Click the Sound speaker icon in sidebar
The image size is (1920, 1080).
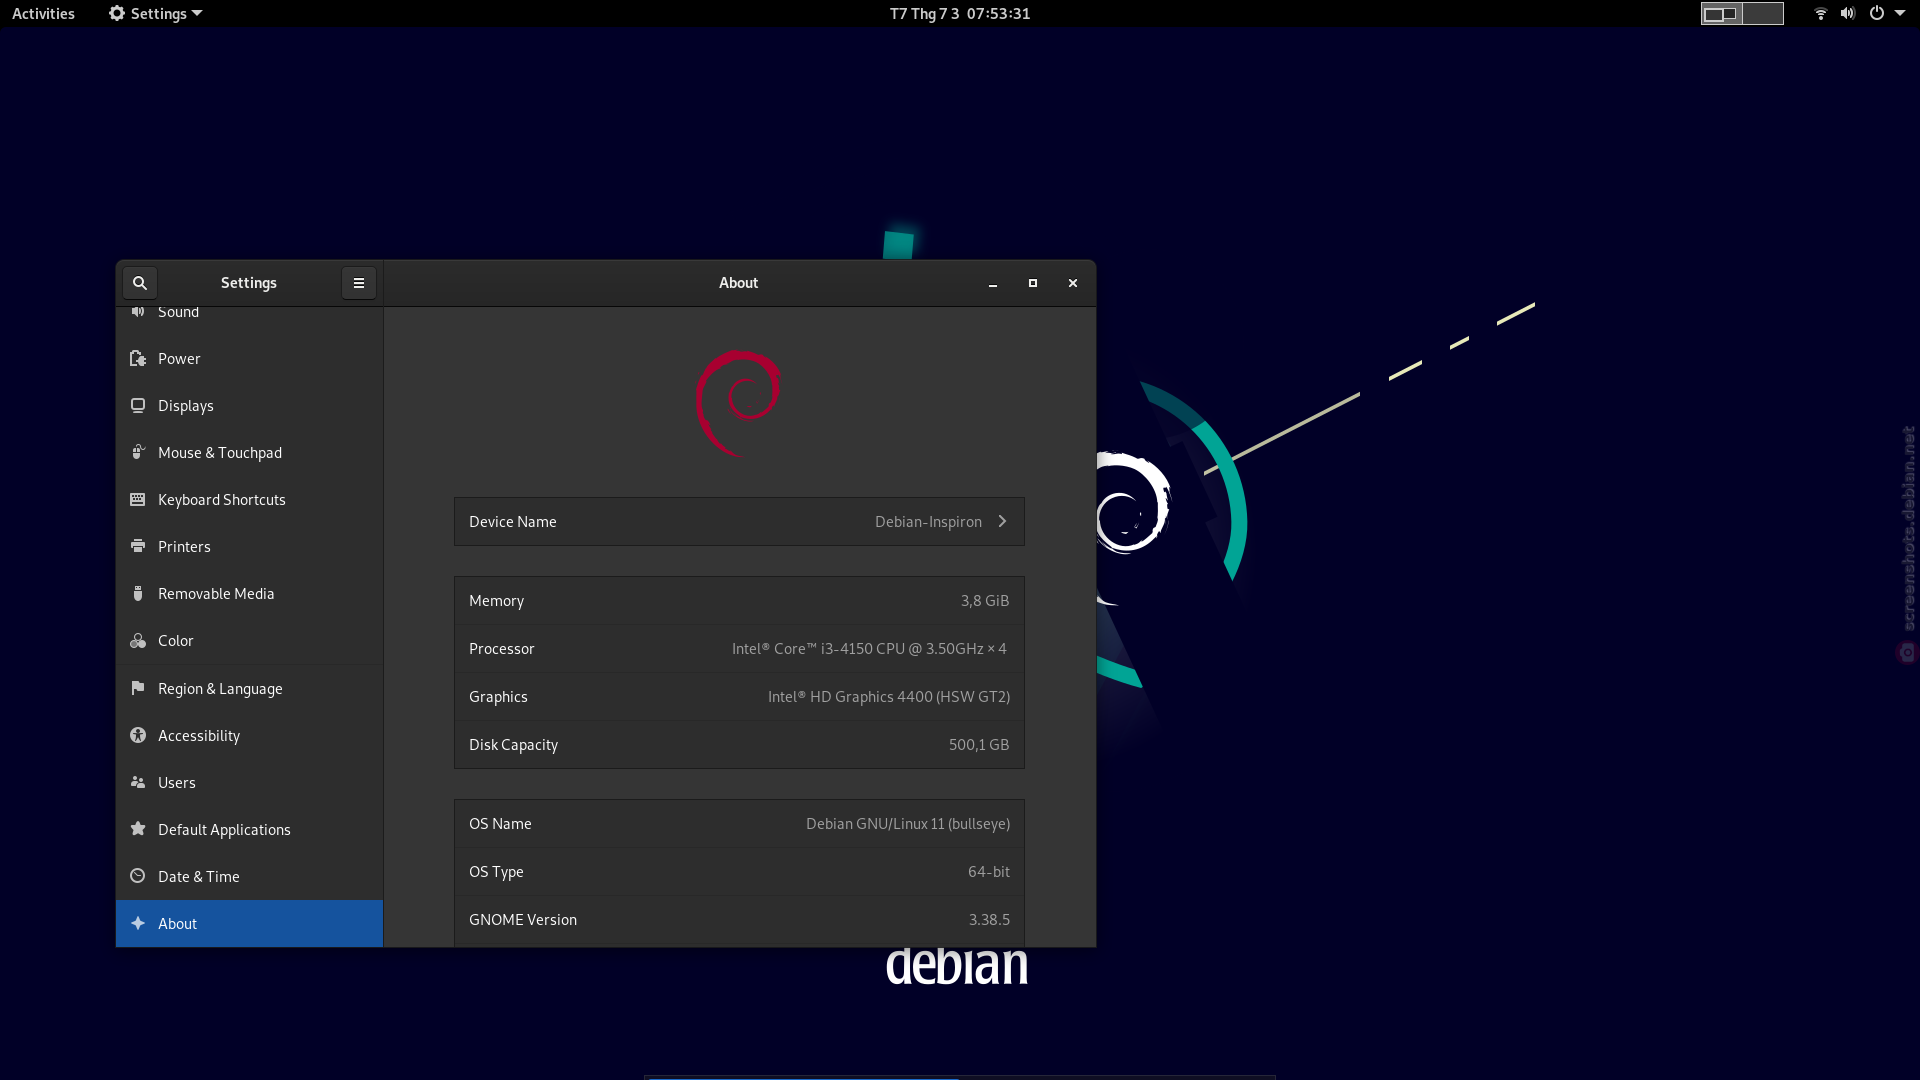coord(138,312)
